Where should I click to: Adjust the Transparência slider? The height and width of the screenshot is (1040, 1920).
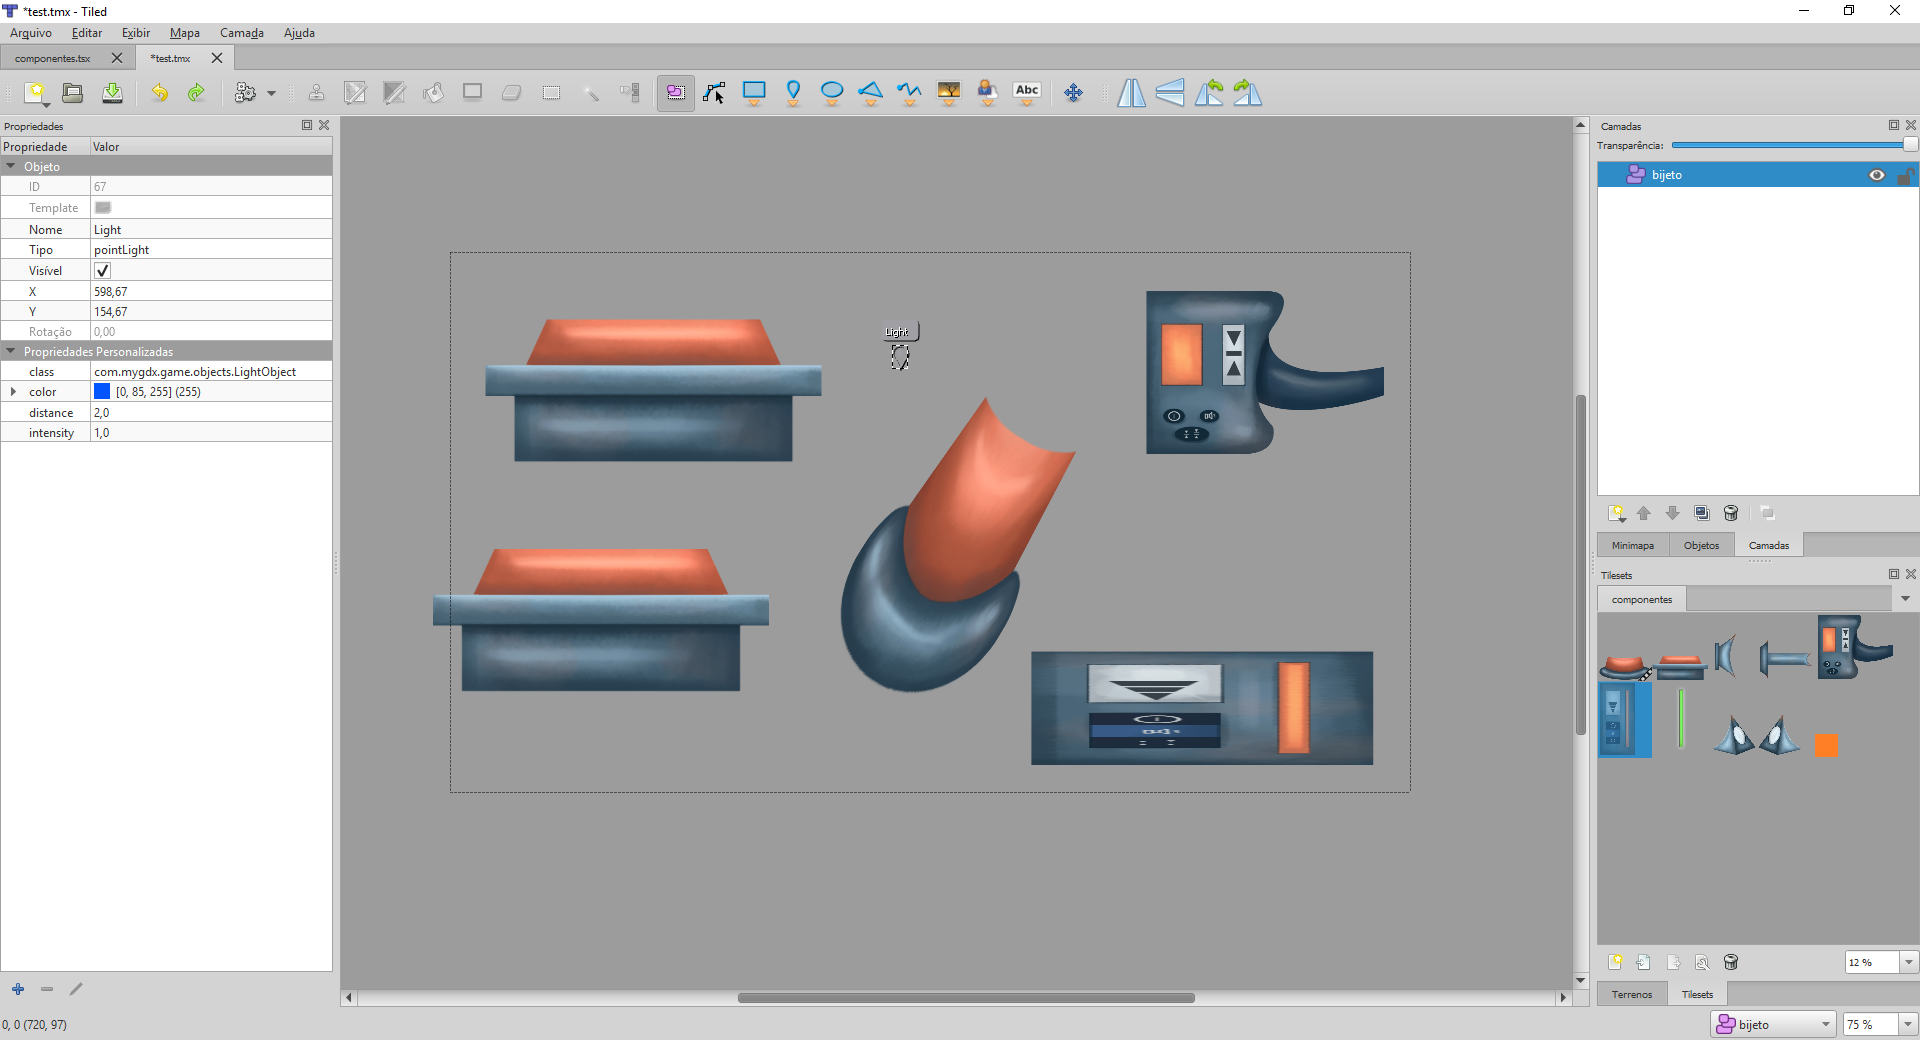point(1795,146)
